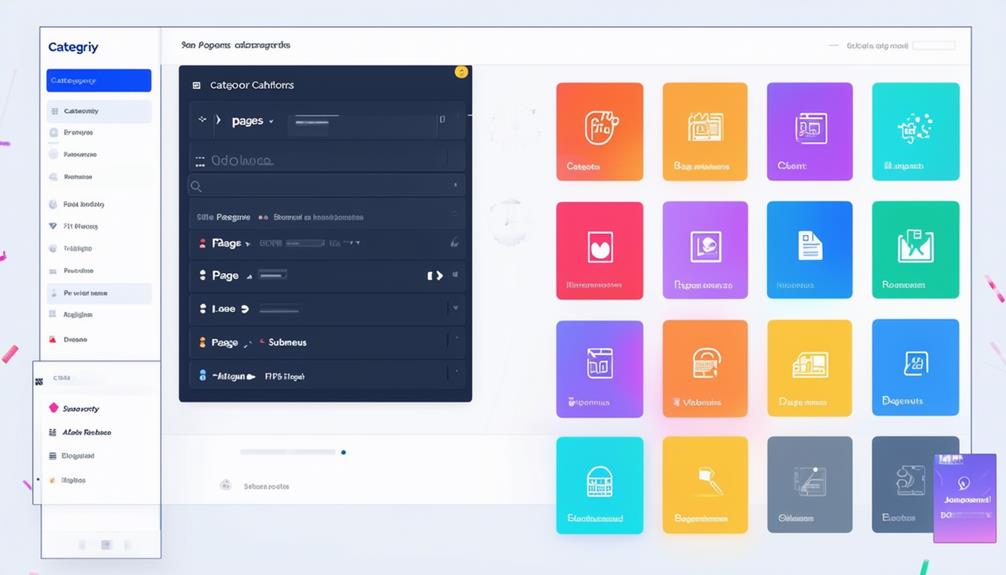Select the pin icon on the yellow bottom tile
Image resolution: width=1006 pixels, height=575 pixels.
[x=704, y=480]
